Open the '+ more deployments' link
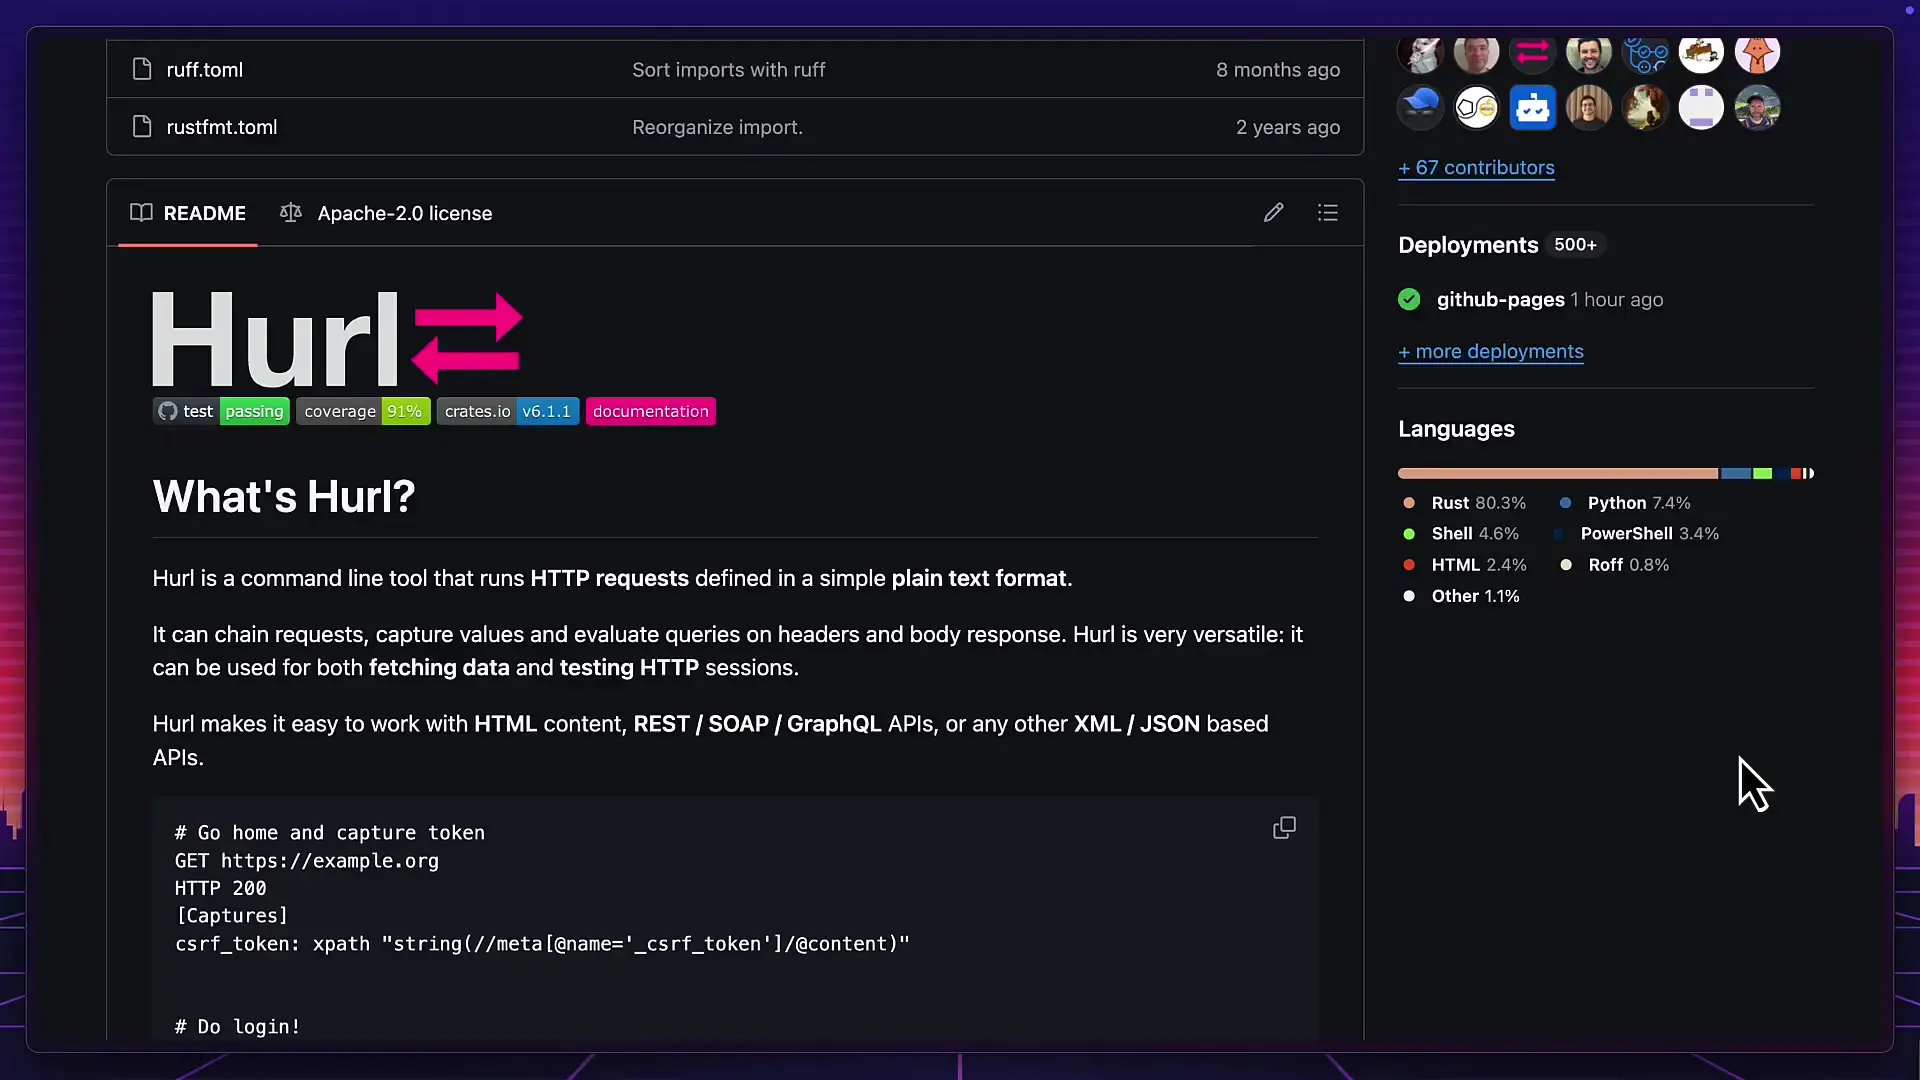Viewport: 1920px width, 1080px height. (1491, 351)
